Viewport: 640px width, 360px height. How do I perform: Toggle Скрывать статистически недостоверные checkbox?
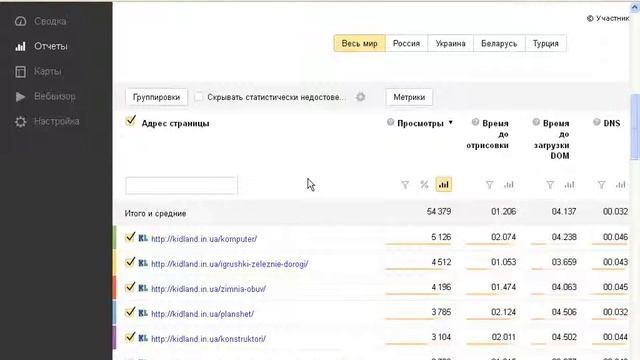198,97
